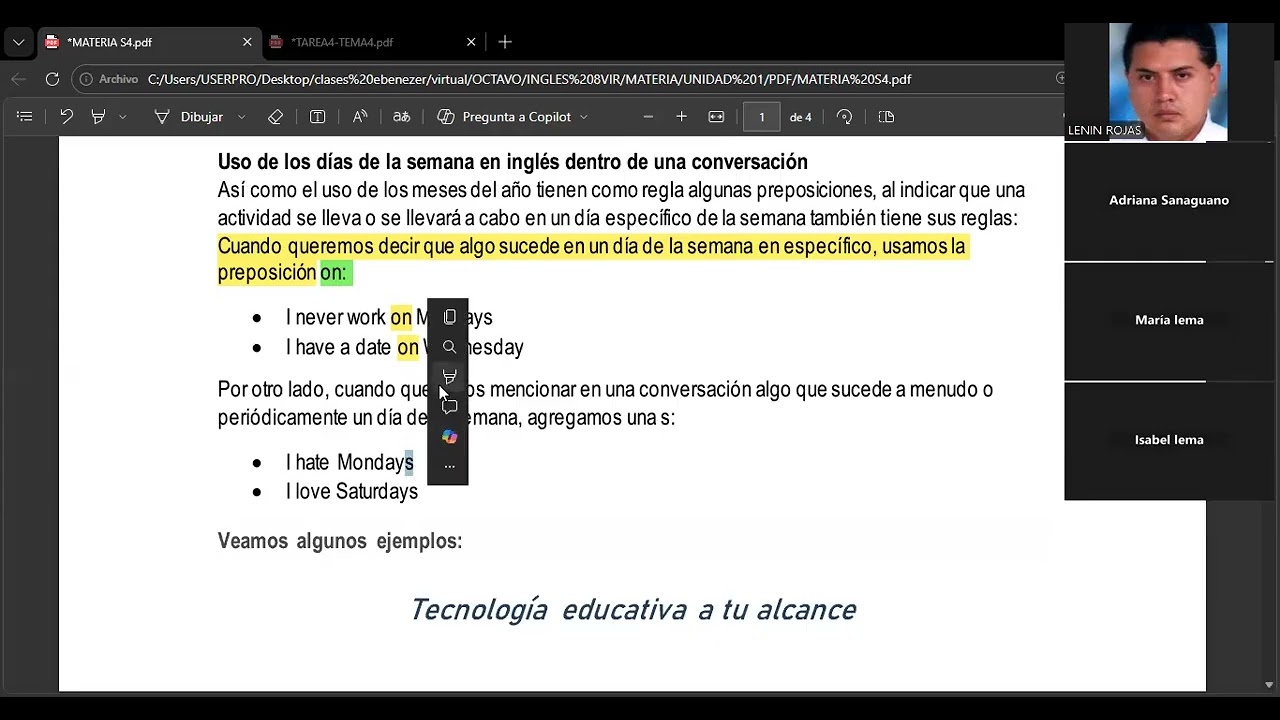The height and width of the screenshot is (720, 1280).
Task: Click heading Uso de los días
Action: (513, 162)
